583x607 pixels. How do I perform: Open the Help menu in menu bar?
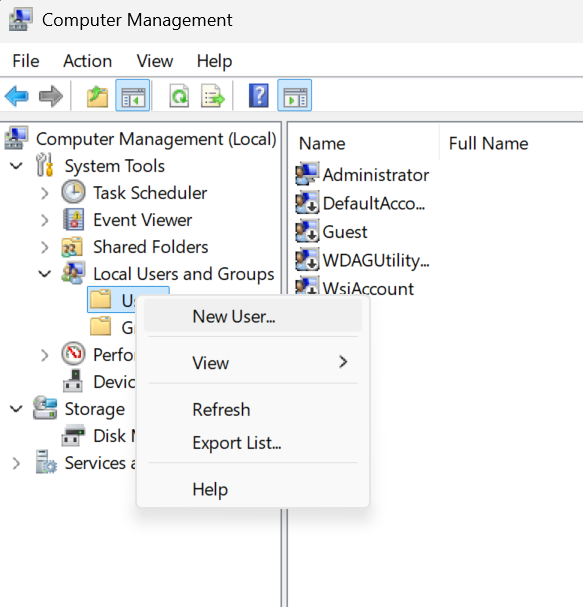pos(214,61)
